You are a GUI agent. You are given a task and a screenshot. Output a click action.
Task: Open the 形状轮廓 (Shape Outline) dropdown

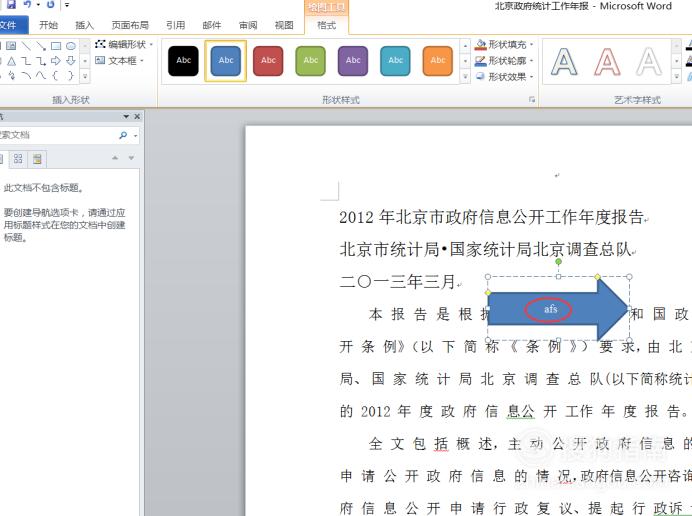504,60
